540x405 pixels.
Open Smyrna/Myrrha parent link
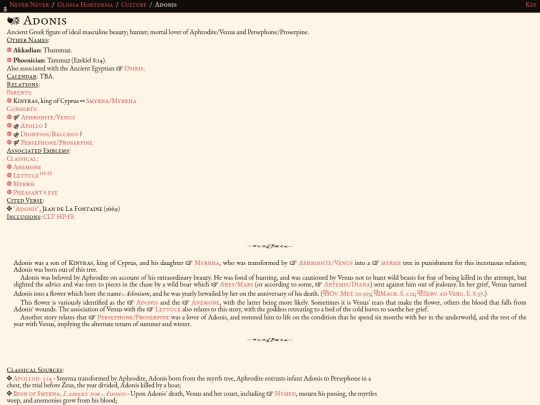pos(111,101)
